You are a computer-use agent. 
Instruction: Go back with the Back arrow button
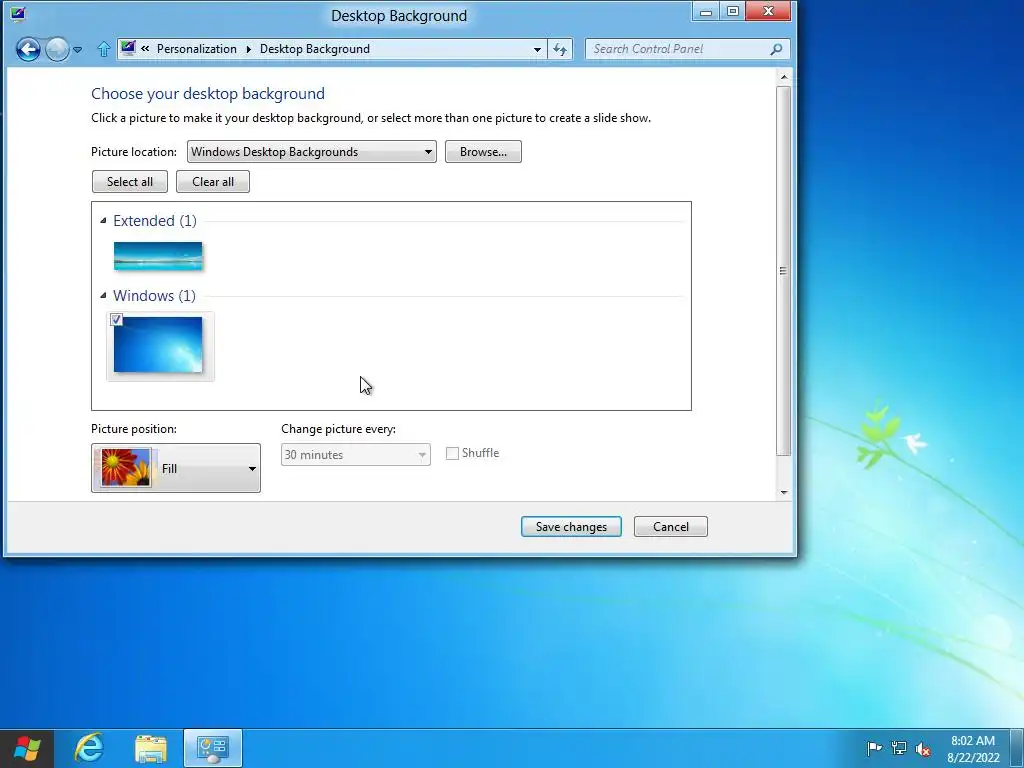(x=28, y=49)
